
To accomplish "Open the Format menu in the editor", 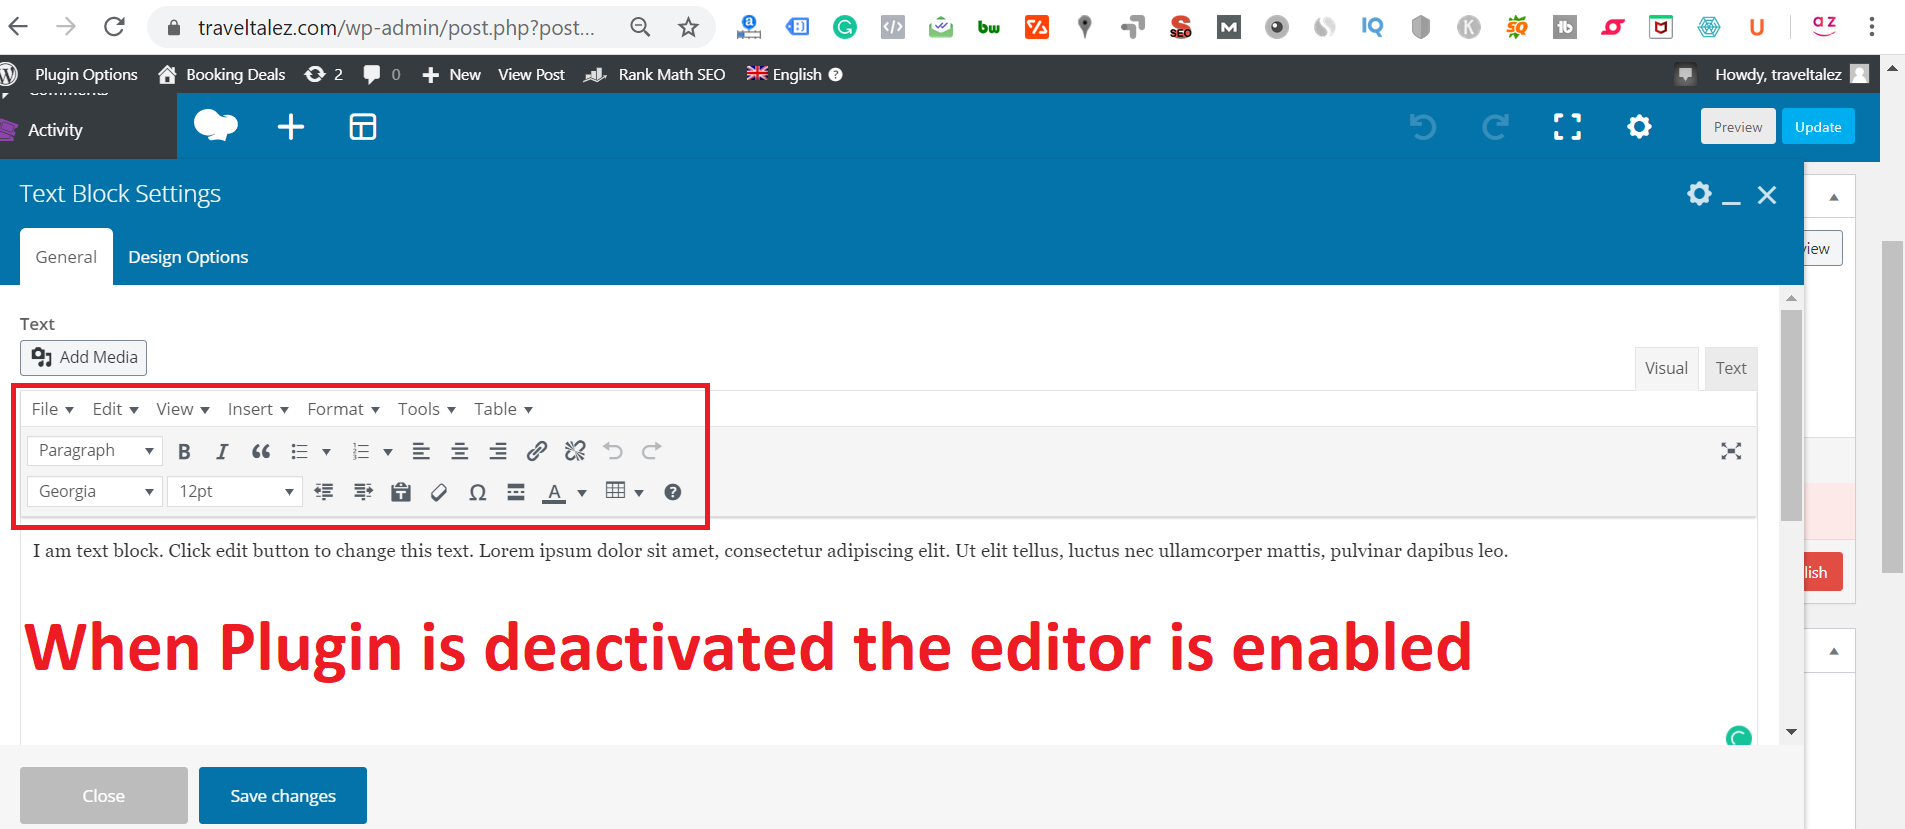I will coord(343,409).
